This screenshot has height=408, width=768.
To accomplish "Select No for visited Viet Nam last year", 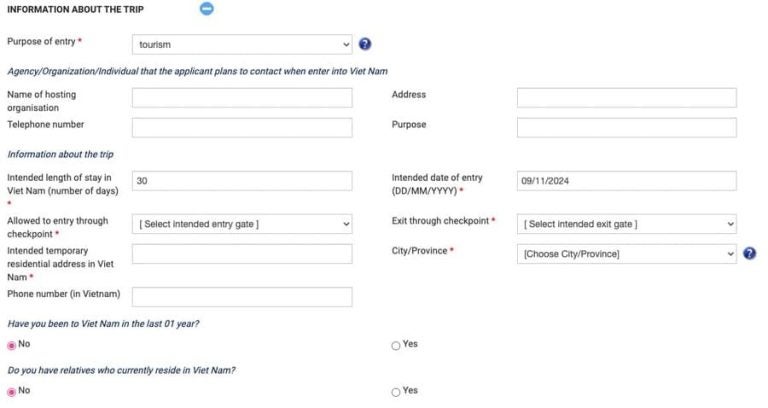I will pos(12,345).
